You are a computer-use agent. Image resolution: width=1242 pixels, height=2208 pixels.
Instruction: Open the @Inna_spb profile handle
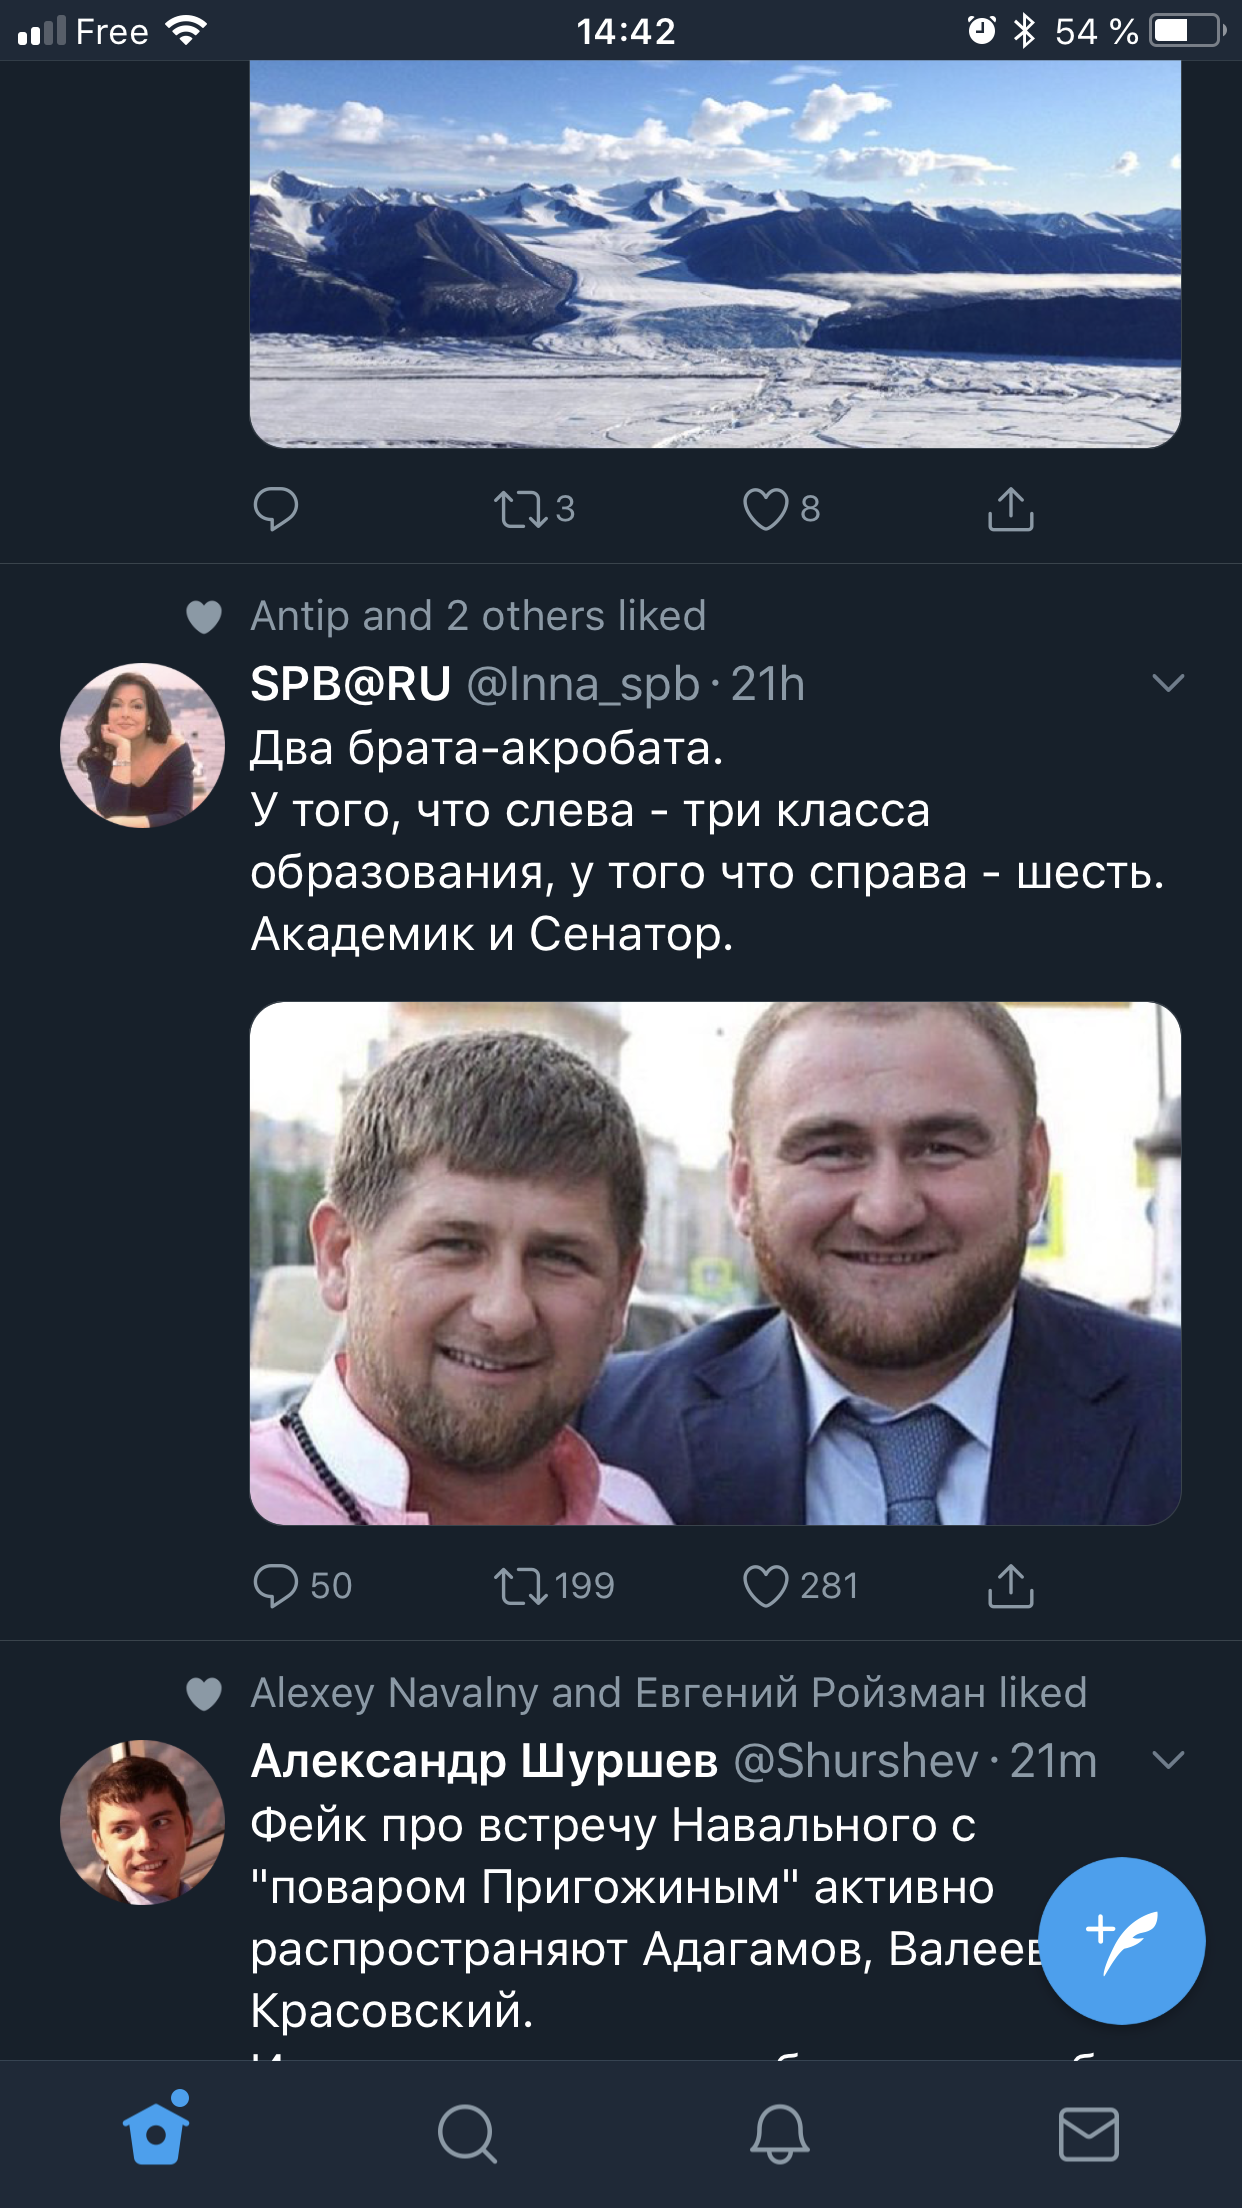pos(583,684)
